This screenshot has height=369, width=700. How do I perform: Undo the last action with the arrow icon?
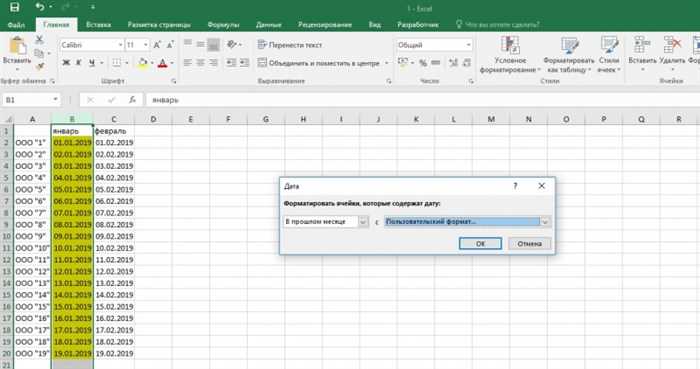[40, 7]
